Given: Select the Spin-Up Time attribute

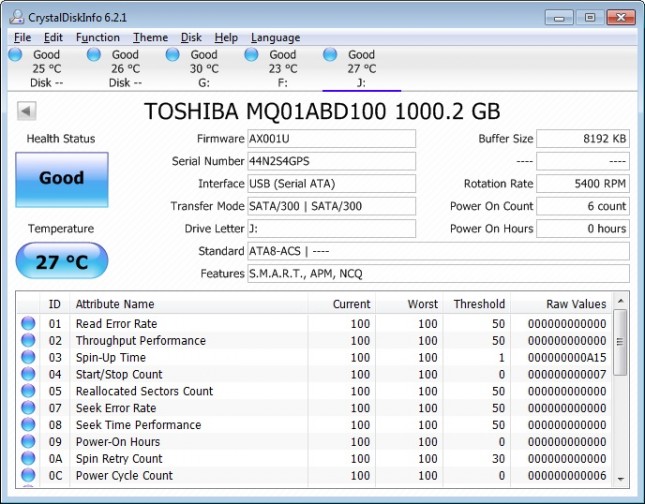Looking at the screenshot, I should (x=111, y=358).
